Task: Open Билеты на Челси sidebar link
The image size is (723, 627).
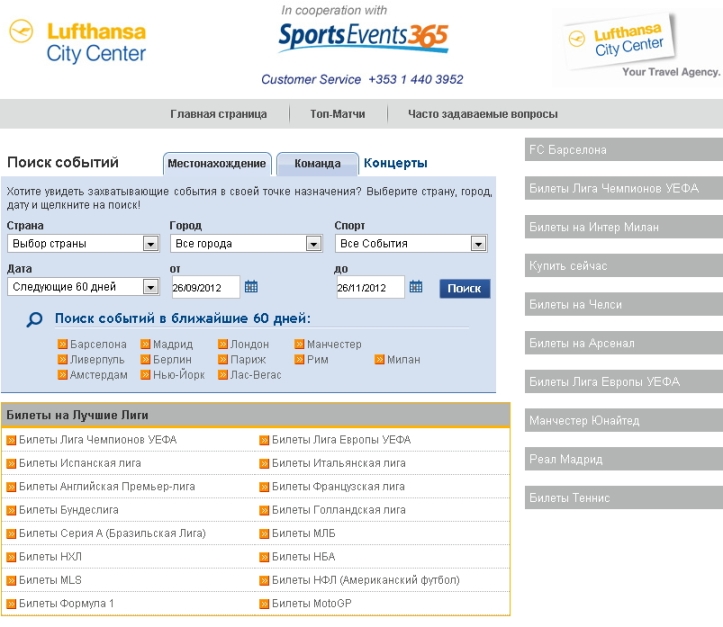Action: 624,304
